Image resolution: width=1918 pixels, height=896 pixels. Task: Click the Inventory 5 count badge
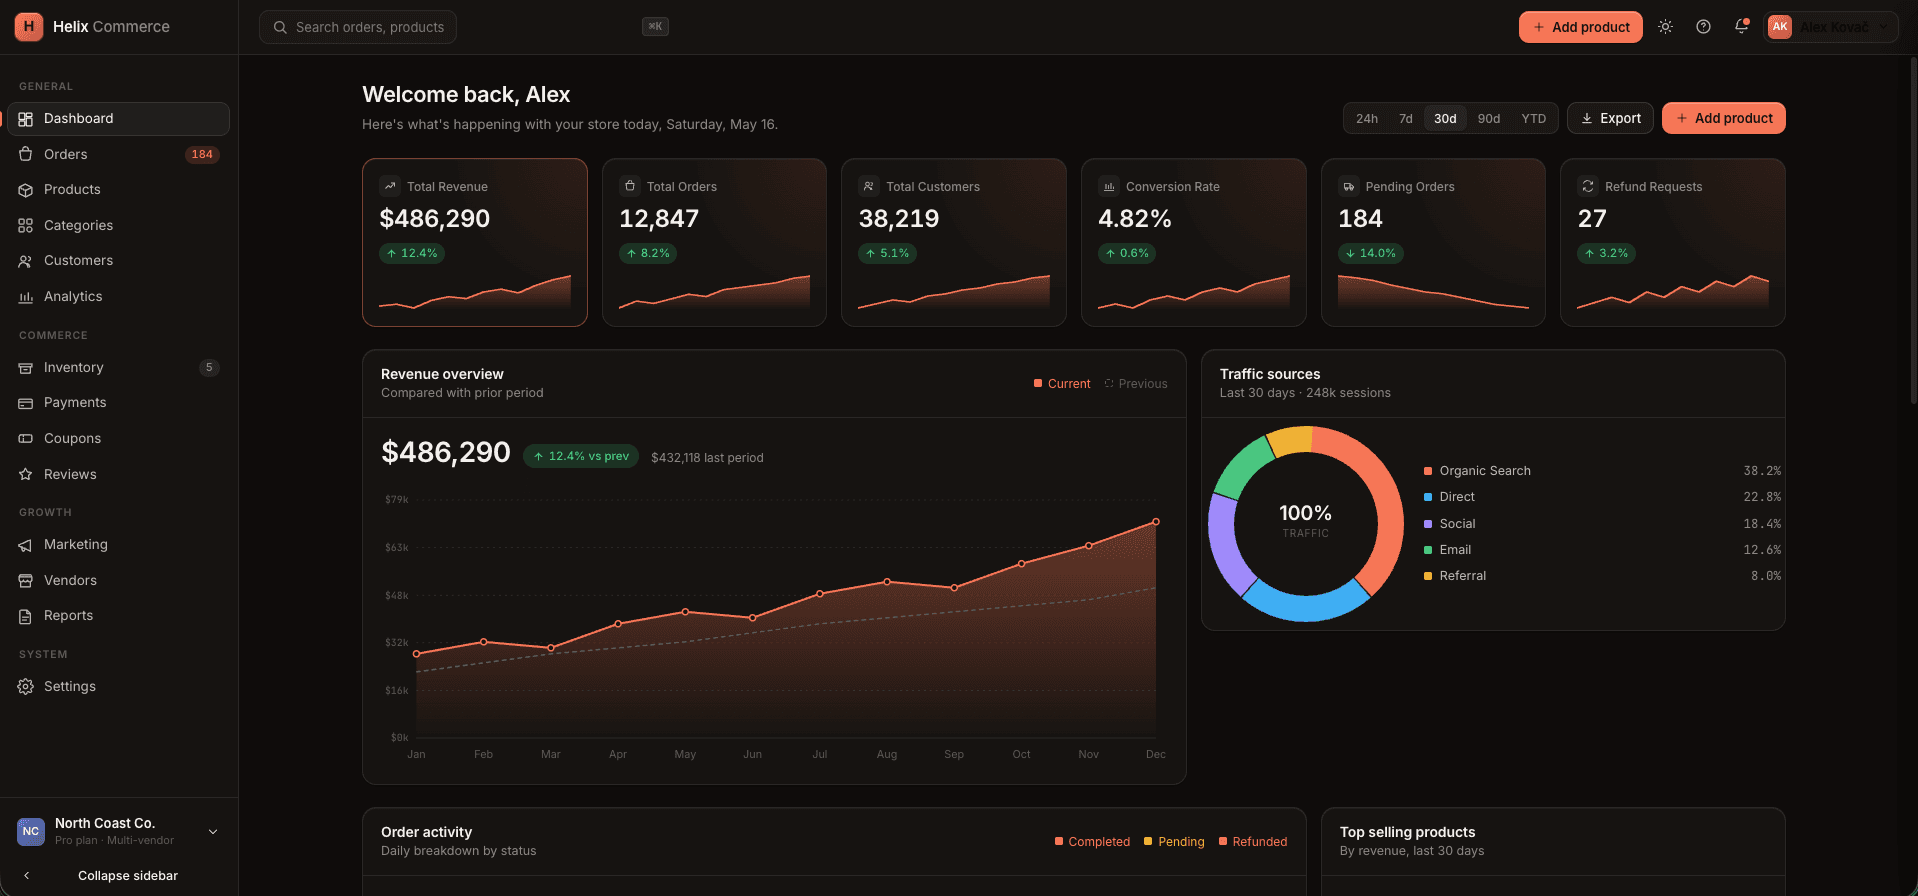point(209,367)
